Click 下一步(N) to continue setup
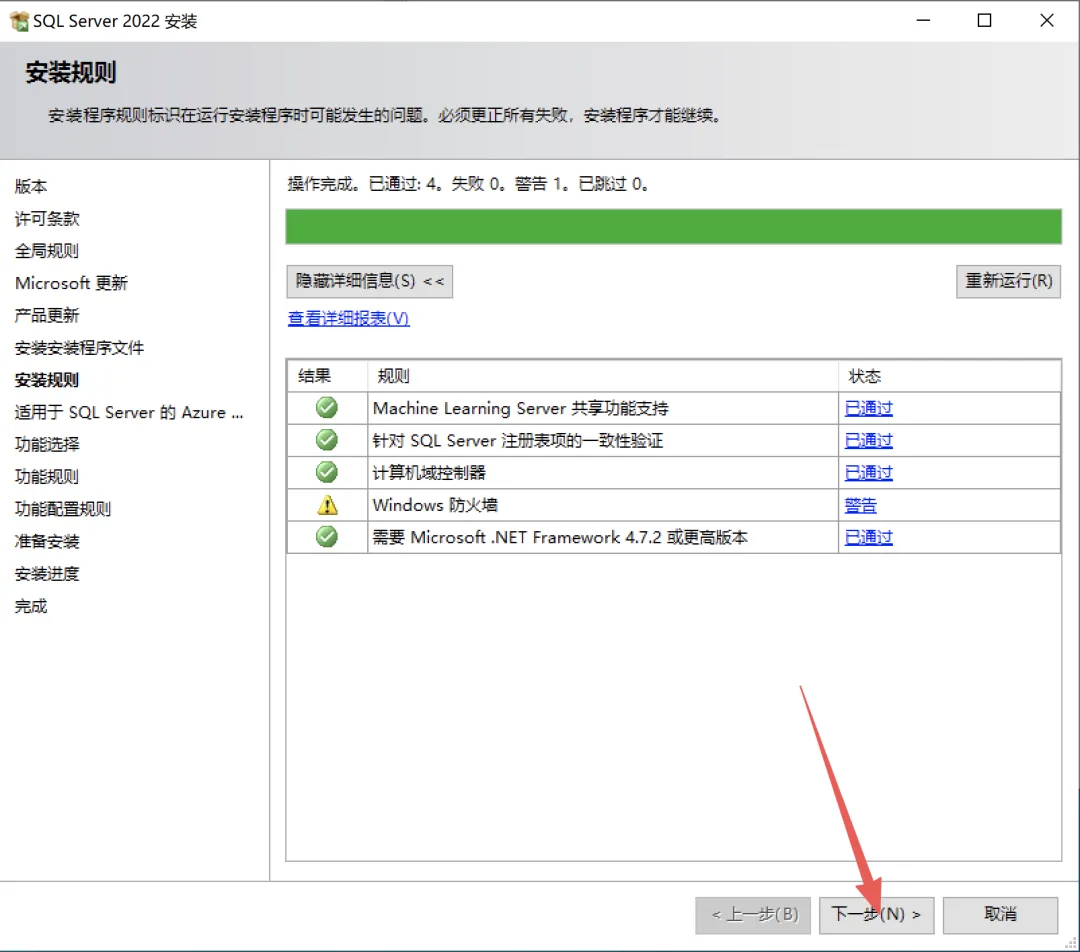The width and height of the screenshot is (1080, 952). [x=876, y=915]
